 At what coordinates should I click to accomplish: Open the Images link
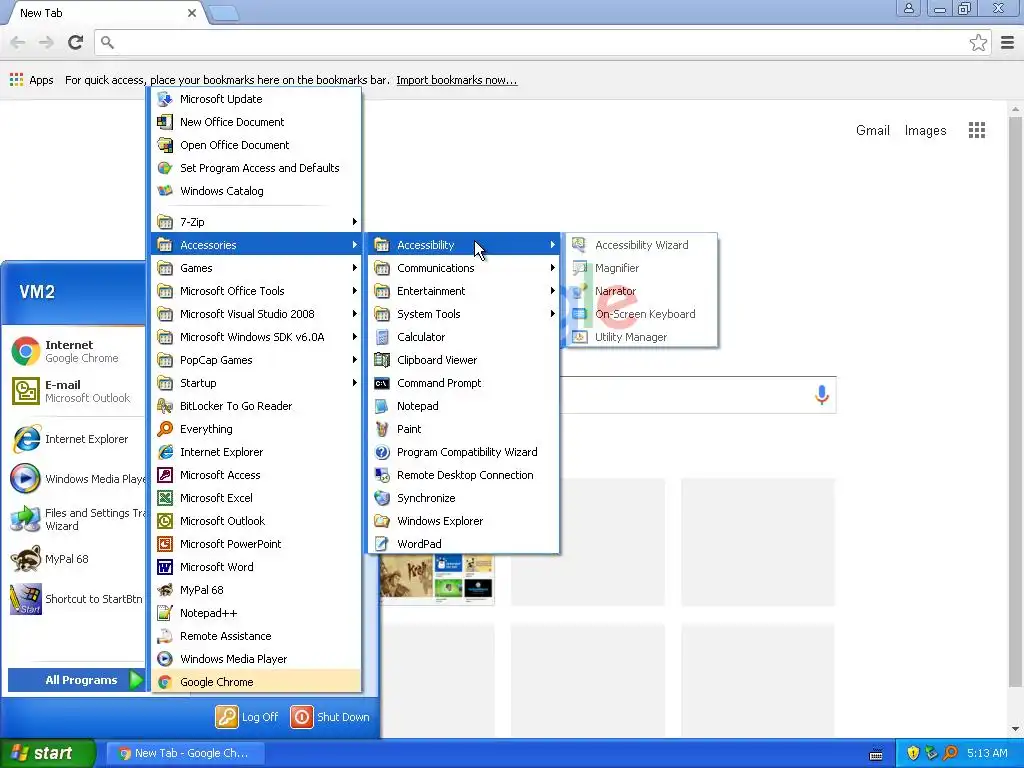click(x=925, y=131)
